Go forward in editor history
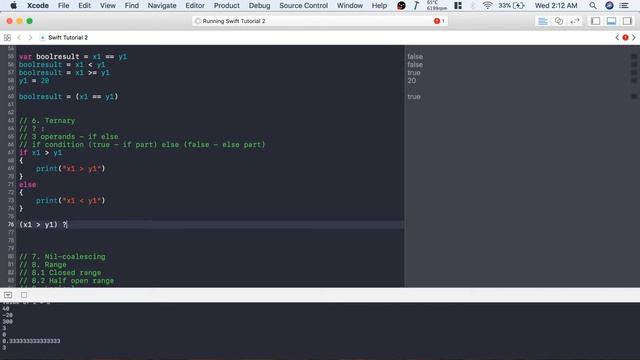Viewport: 640px width, 360px height. [30, 38]
